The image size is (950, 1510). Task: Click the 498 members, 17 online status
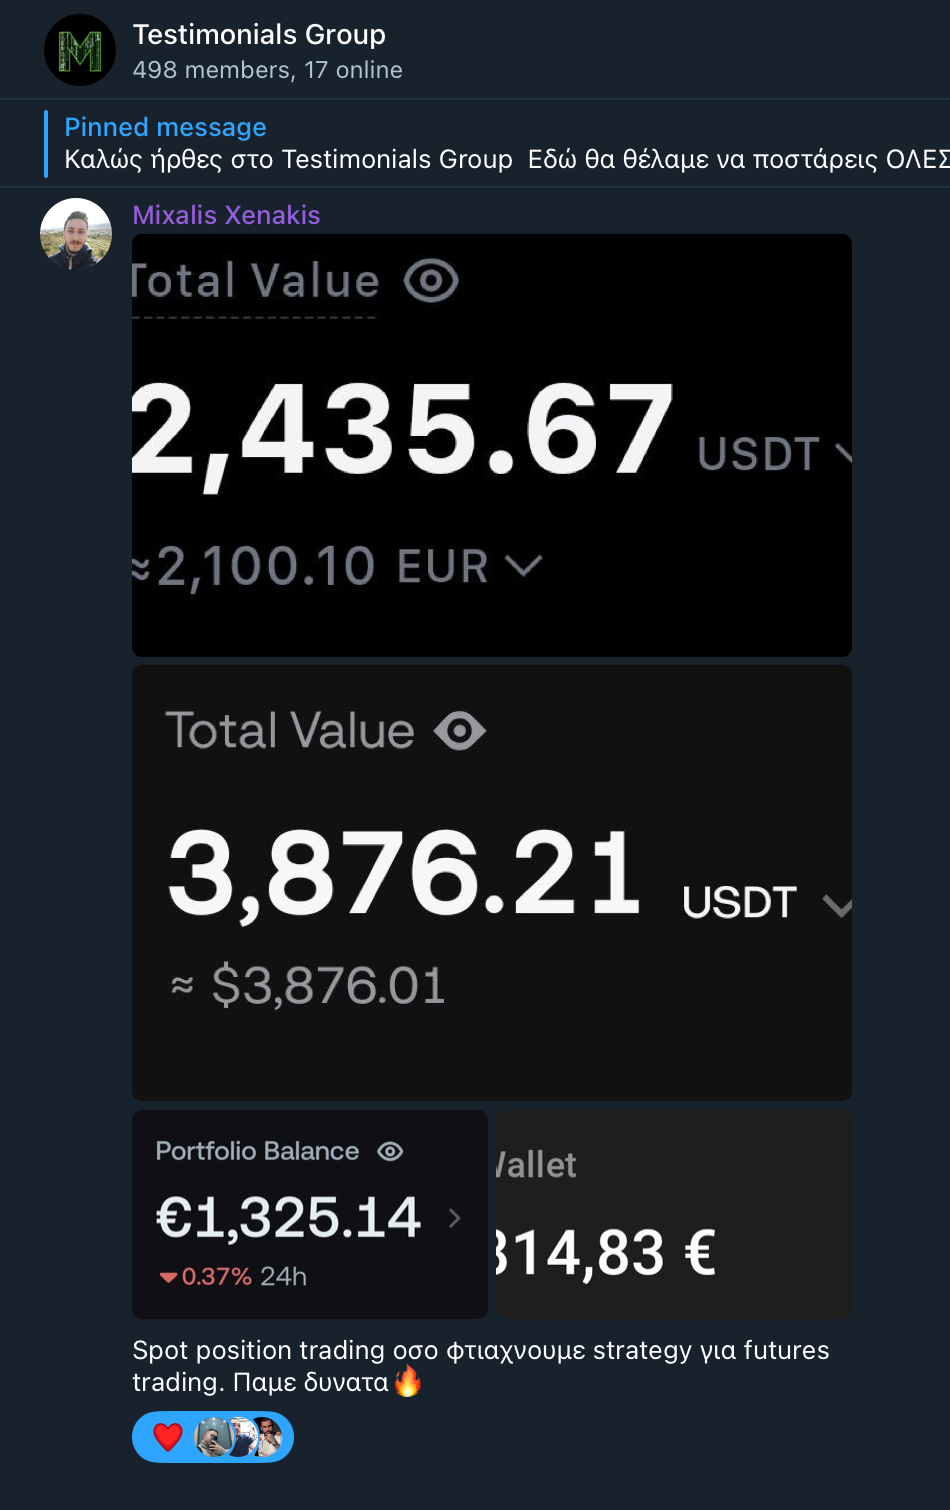pyautogui.click(x=267, y=70)
